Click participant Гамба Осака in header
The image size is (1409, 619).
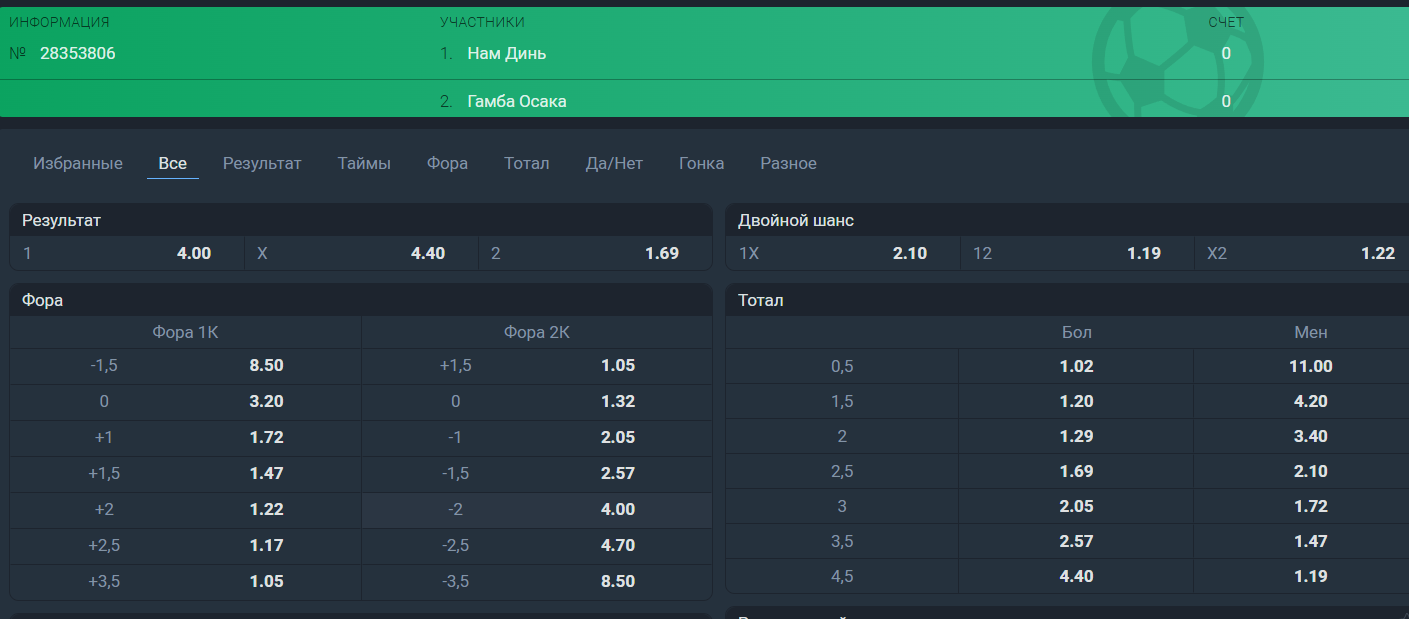tap(517, 101)
